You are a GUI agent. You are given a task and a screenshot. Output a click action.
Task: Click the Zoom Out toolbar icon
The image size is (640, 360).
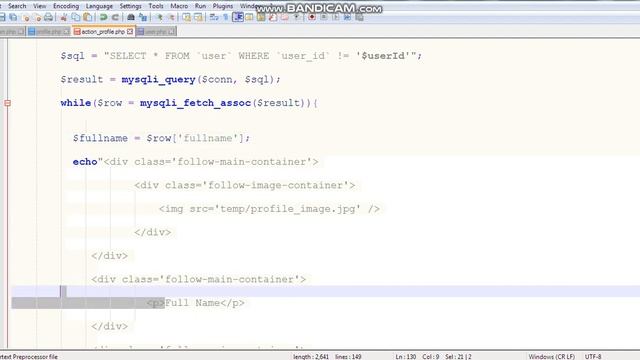click(171, 17)
